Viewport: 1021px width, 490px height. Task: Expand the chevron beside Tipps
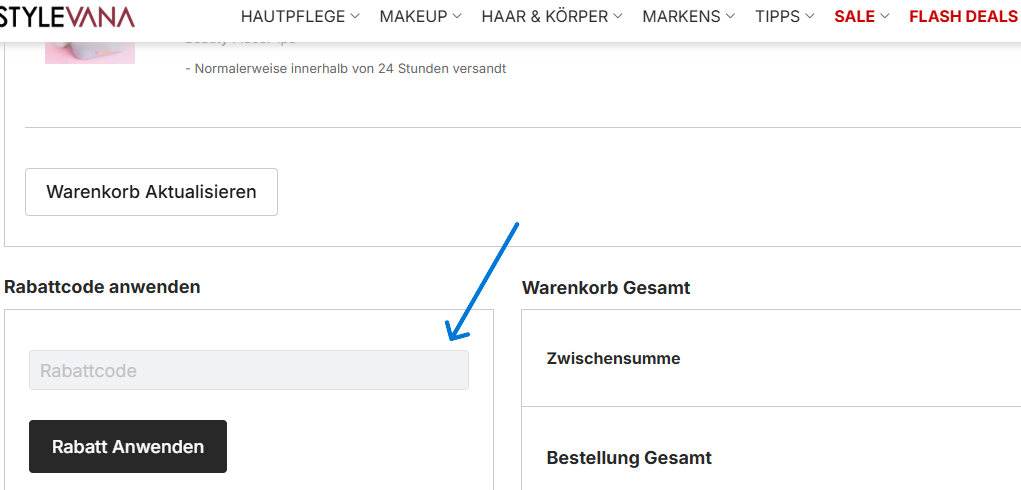click(x=809, y=16)
